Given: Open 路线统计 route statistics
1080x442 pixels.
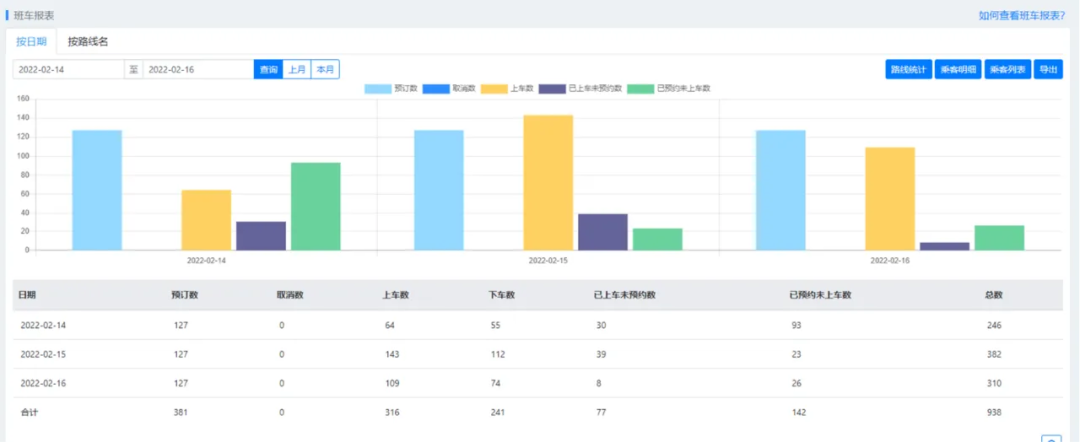Looking at the screenshot, I should pos(908,70).
